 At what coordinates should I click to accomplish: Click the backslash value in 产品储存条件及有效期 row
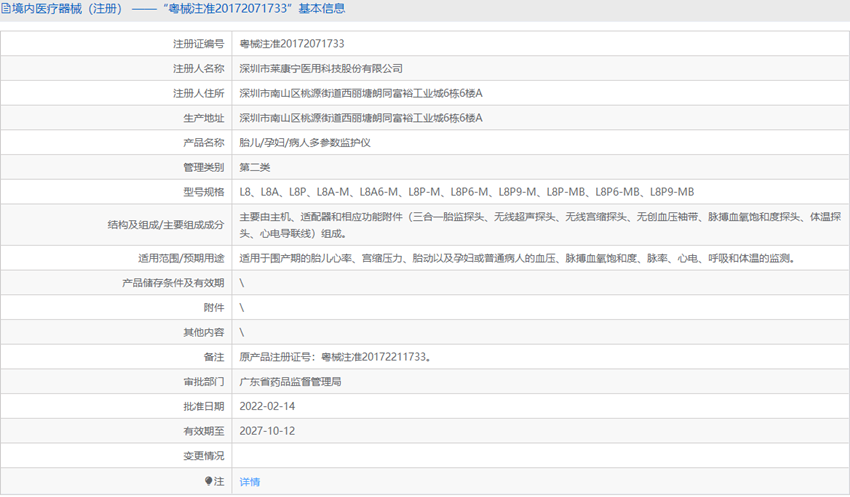[x=242, y=283]
